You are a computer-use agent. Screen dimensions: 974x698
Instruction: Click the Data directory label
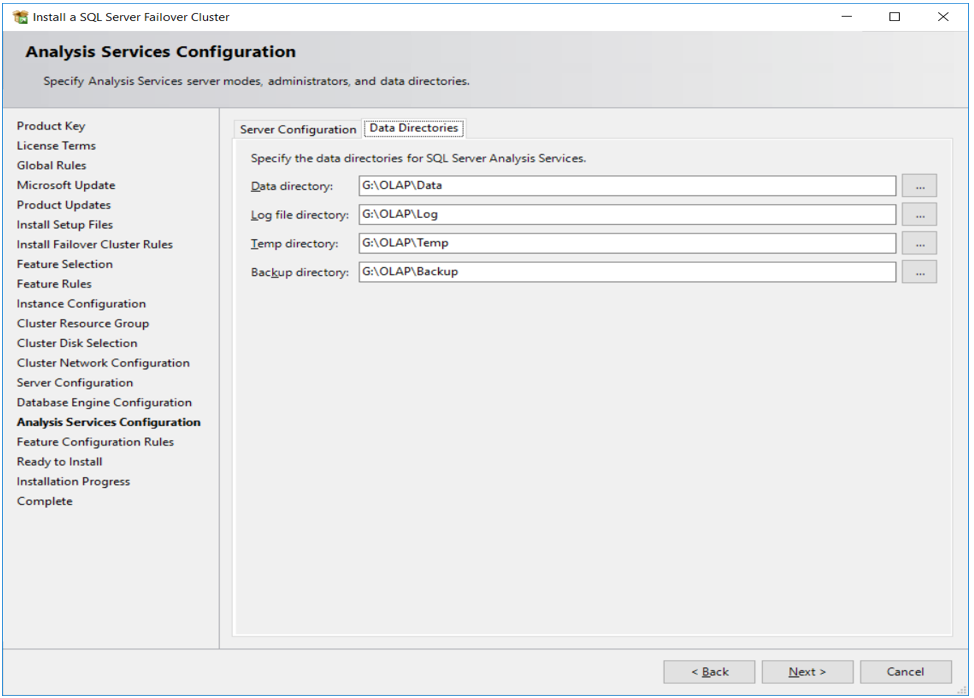pos(291,186)
